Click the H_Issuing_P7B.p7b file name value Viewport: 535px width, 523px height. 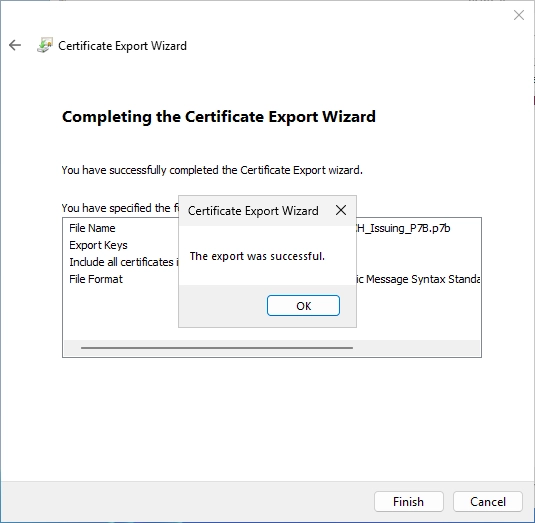403,228
